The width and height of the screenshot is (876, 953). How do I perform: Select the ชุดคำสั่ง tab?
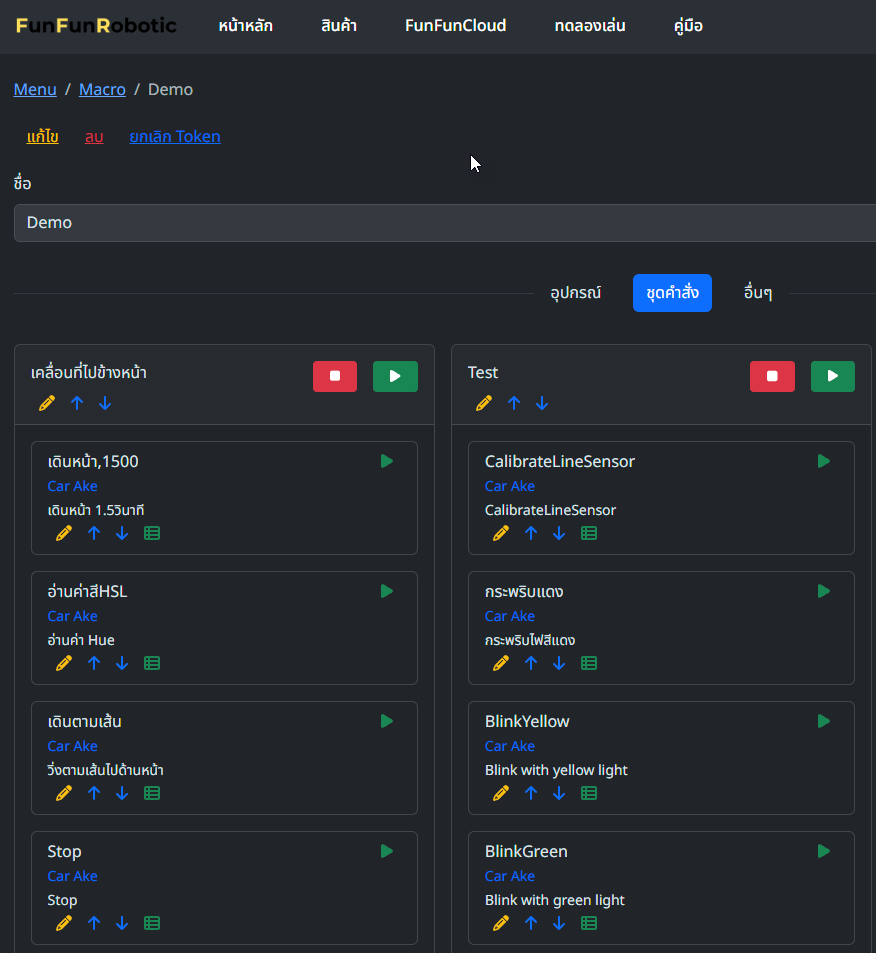coord(672,293)
